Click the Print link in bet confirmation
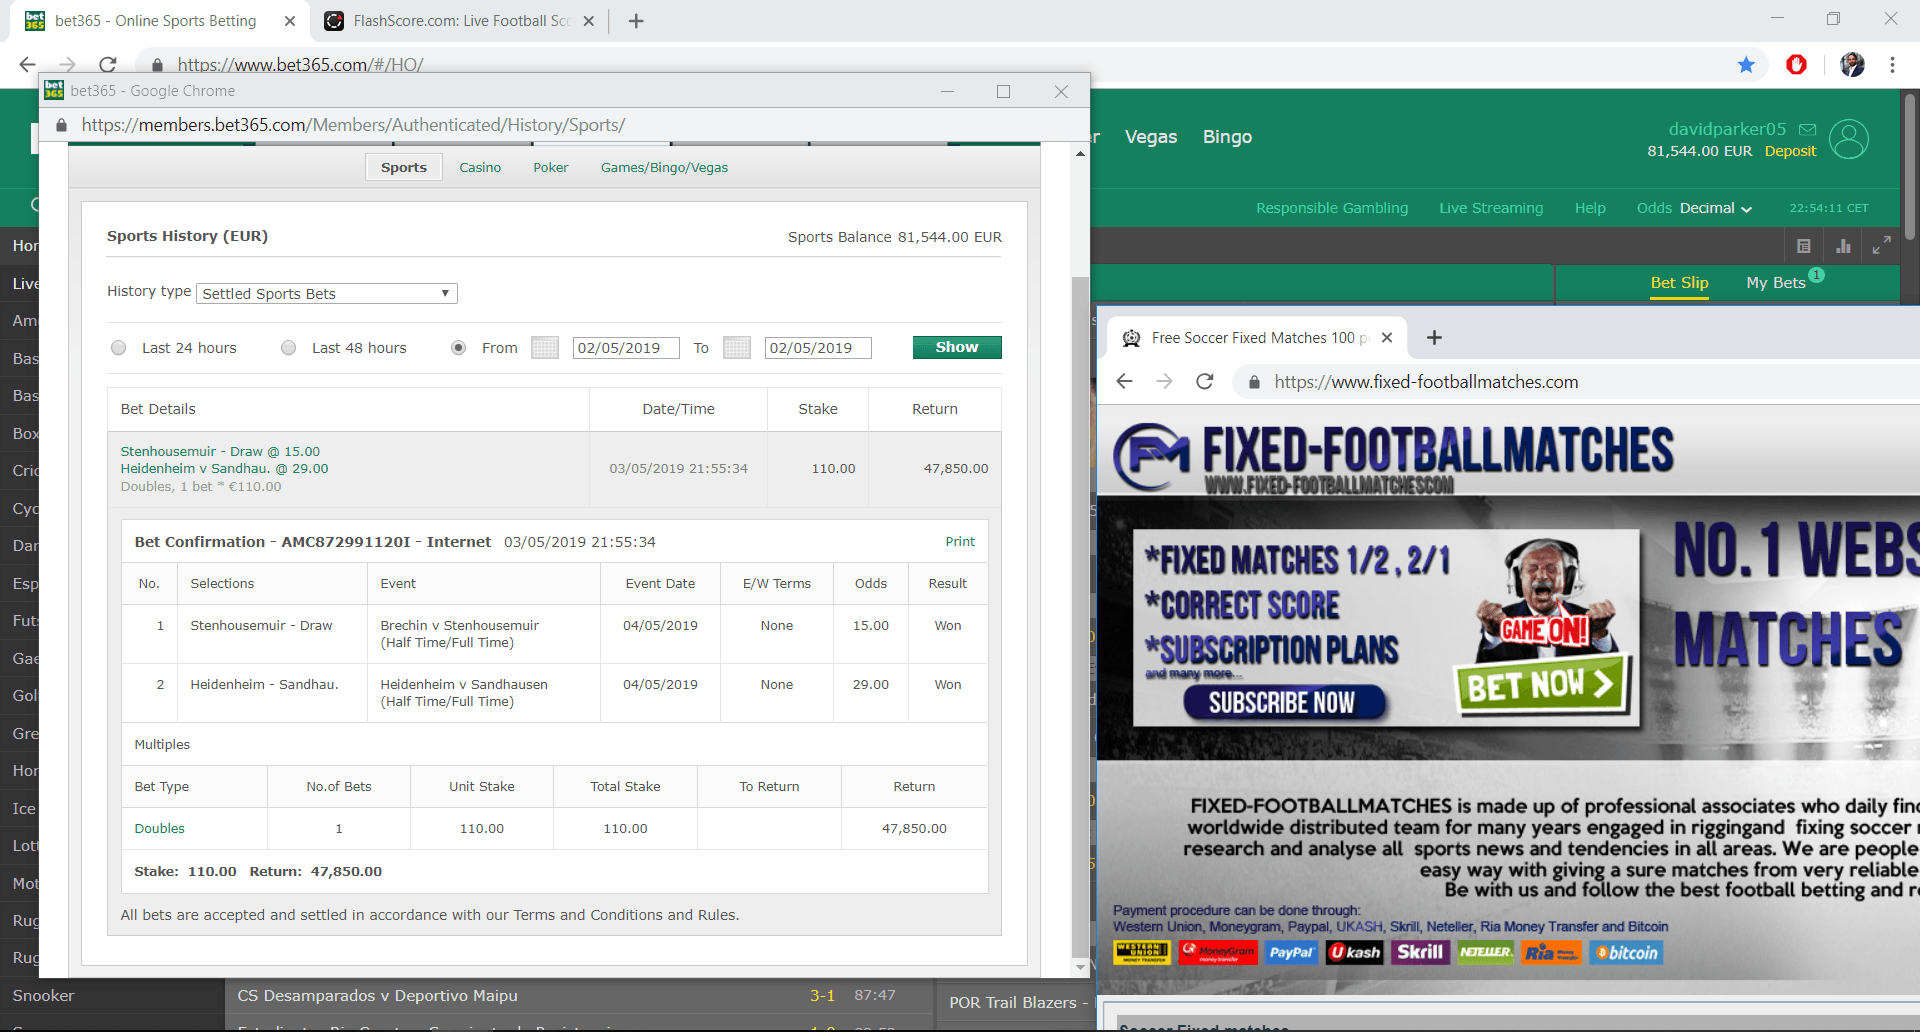The height and width of the screenshot is (1032, 1920). tap(960, 542)
